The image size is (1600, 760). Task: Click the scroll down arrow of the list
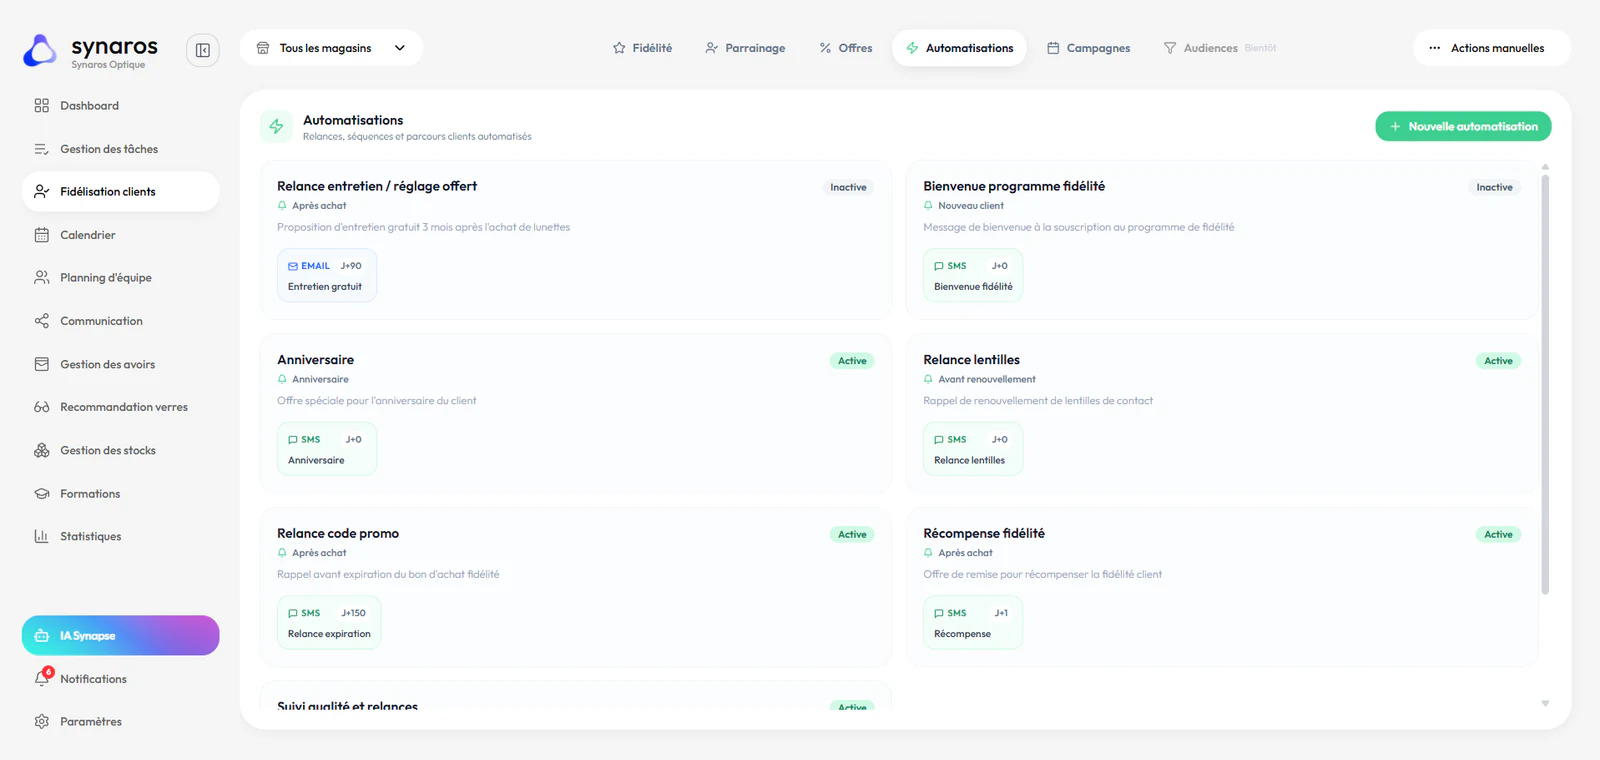click(x=1545, y=704)
